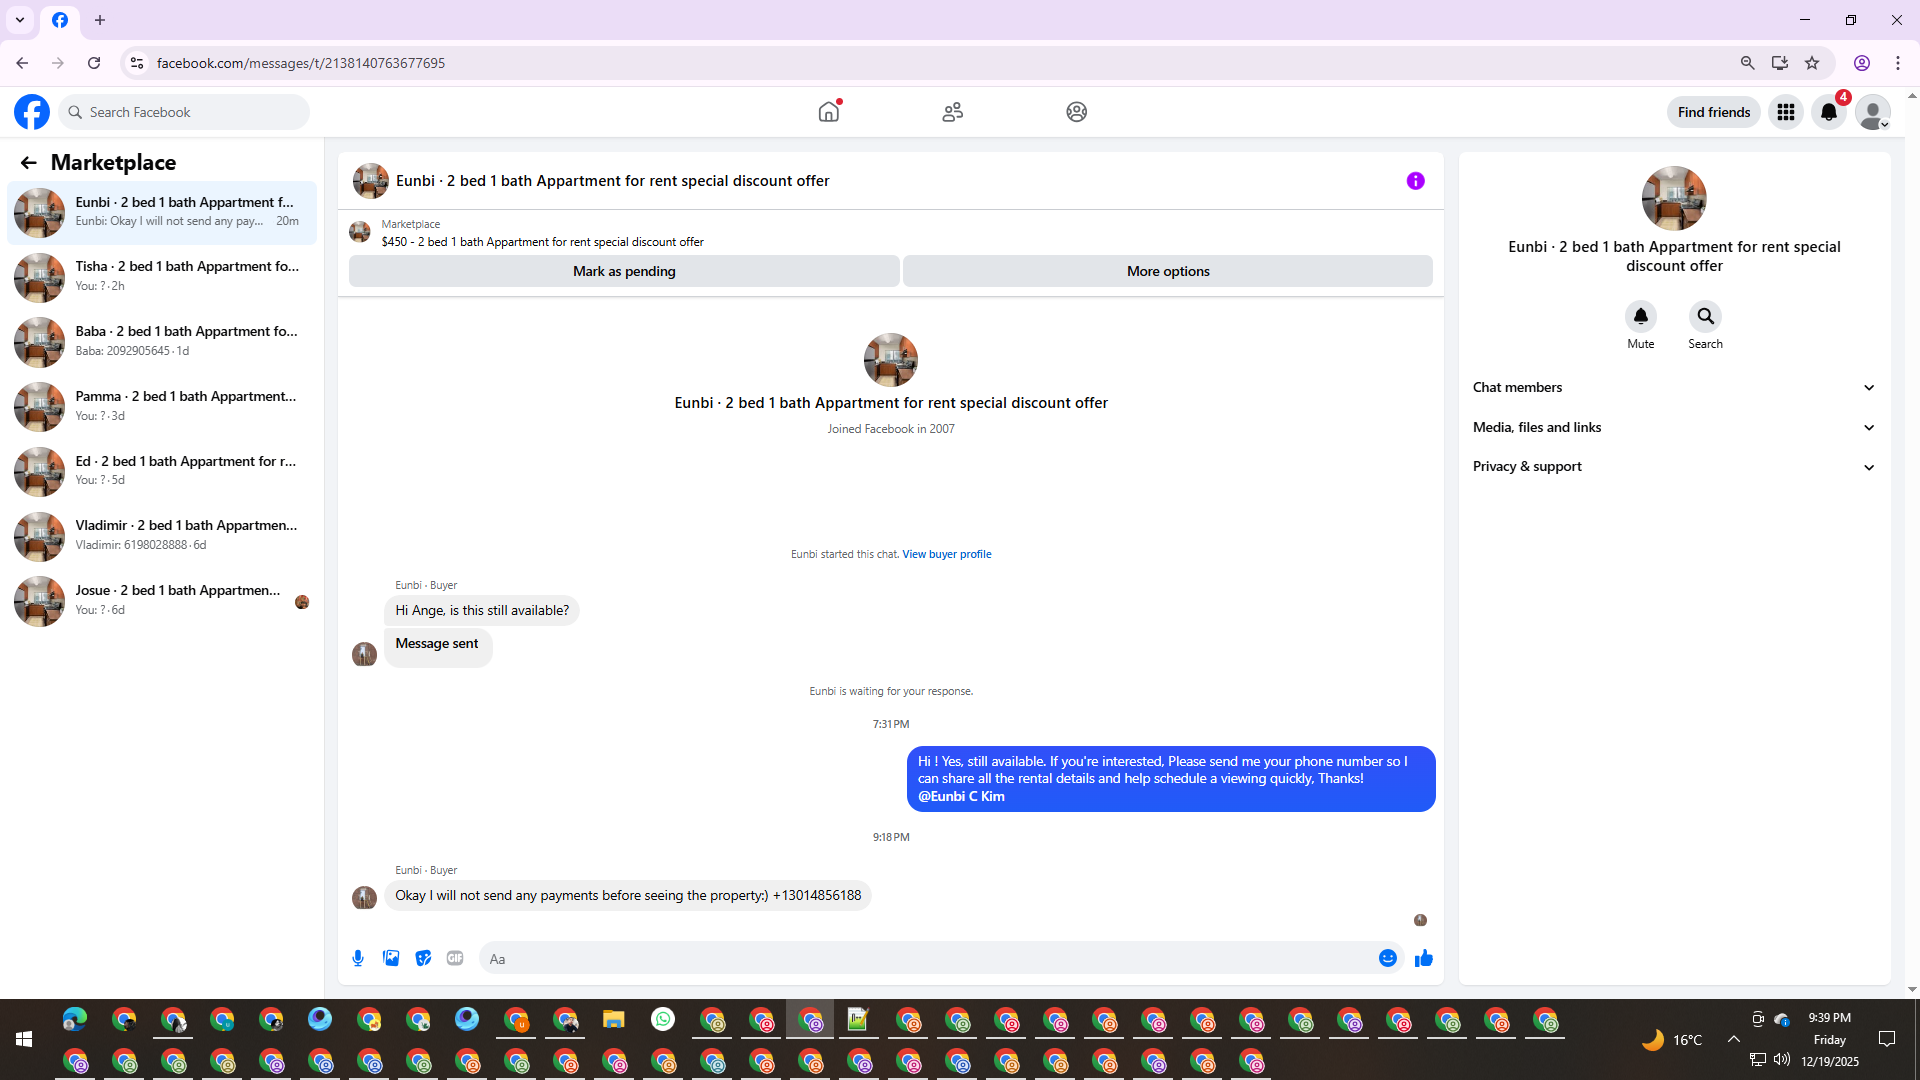Screen dimensions: 1920x1080
Task: Attach a file using the image icon
Action: tap(391, 958)
